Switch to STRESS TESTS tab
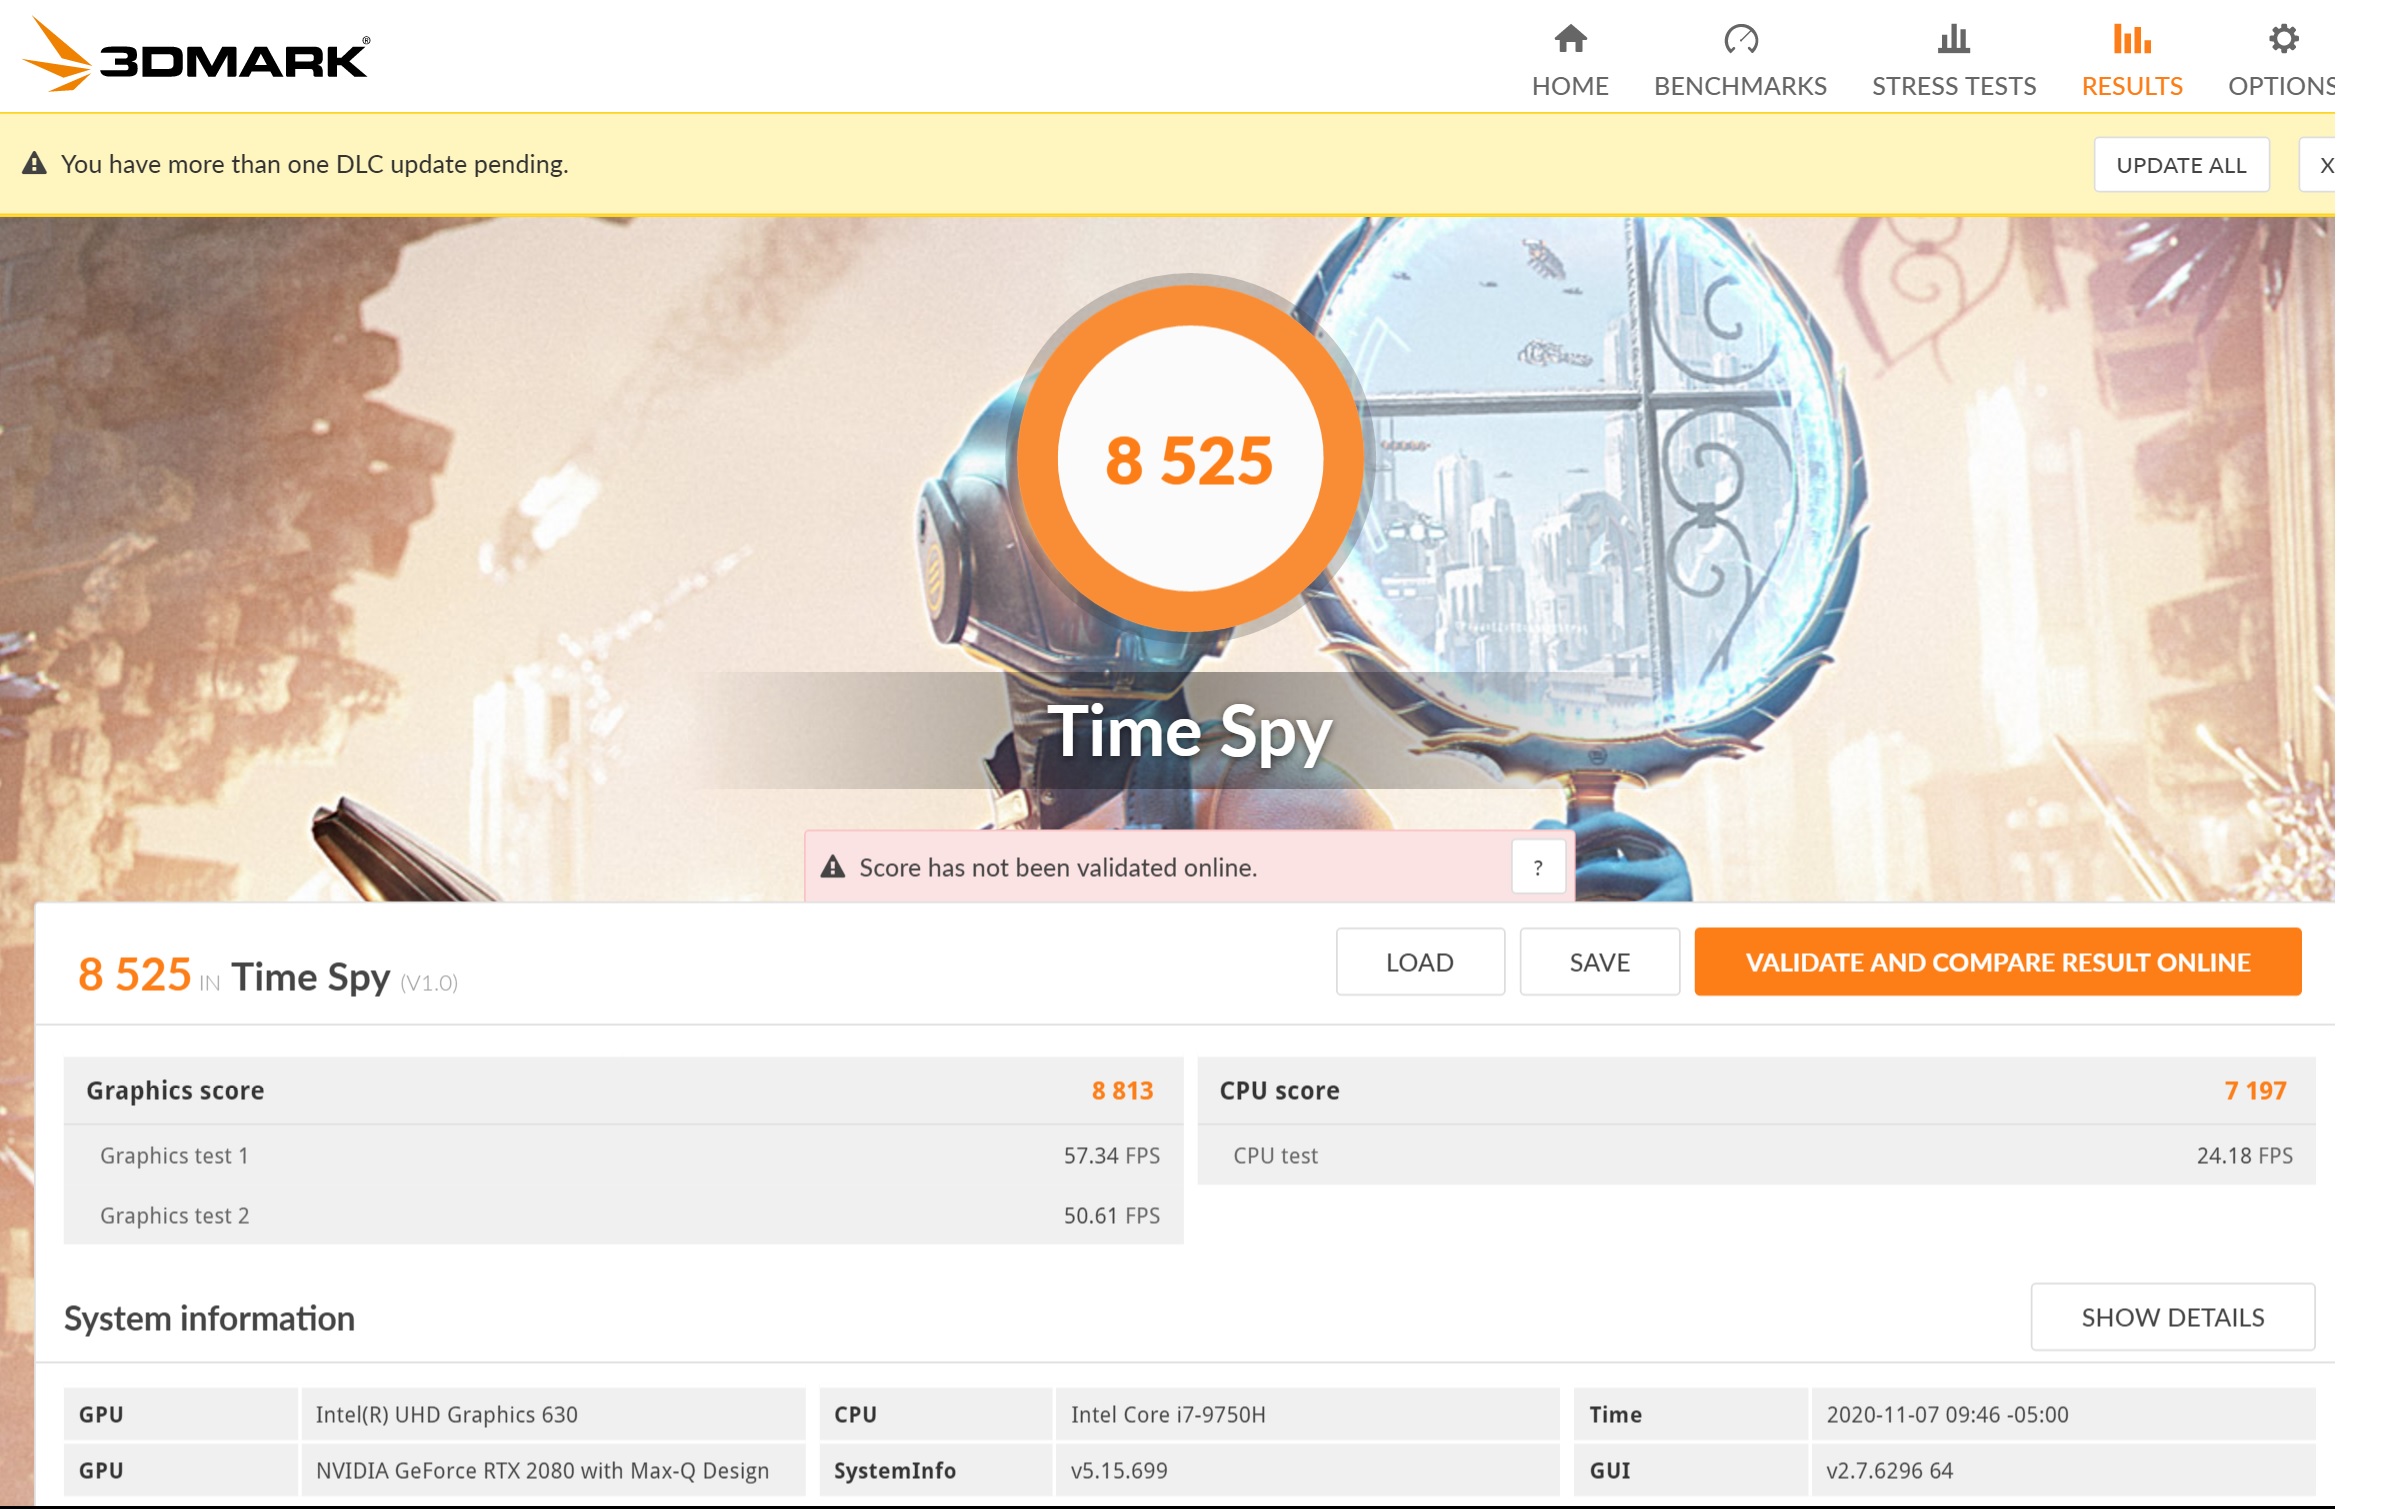2394x1509 pixels. coord(1953,61)
